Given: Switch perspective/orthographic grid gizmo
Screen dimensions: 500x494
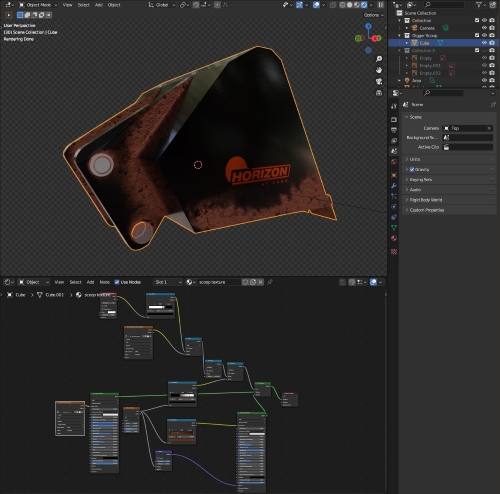Looking at the screenshot, I should click(x=379, y=93).
